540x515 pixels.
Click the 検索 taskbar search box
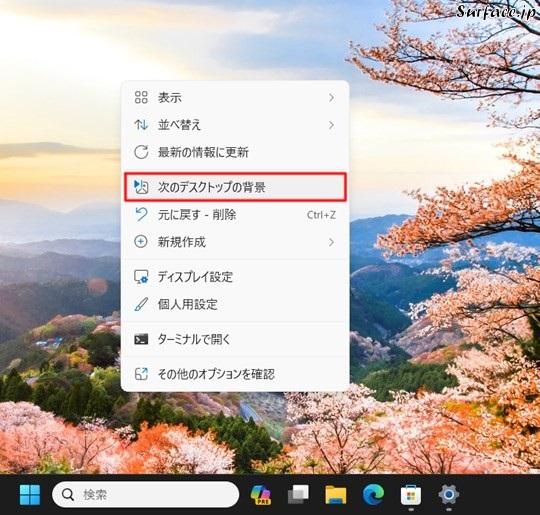pyautogui.click(x=145, y=495)
